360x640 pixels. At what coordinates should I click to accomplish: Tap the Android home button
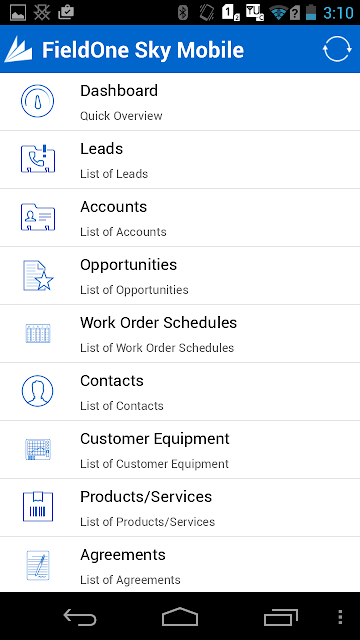[x=180, y=617]
